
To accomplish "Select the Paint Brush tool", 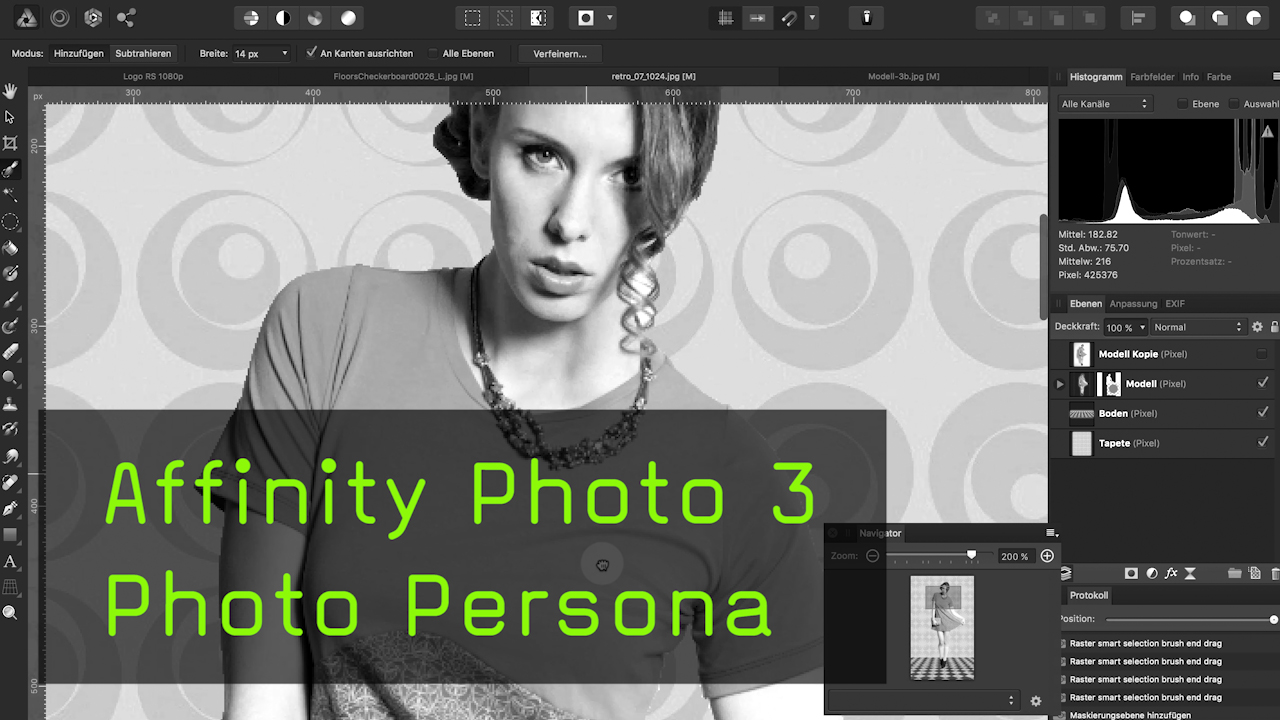I will coord(10,300).
